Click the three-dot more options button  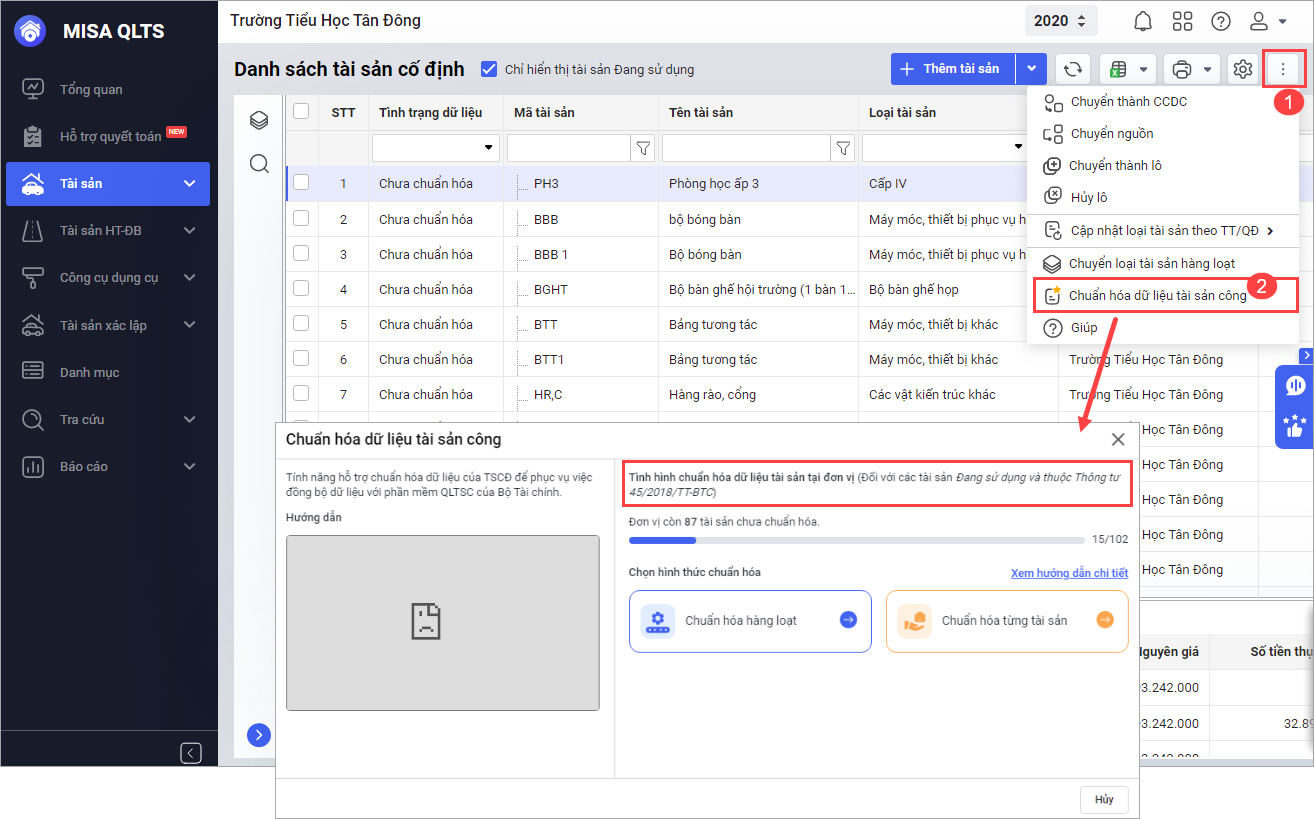coord(1283,69)
